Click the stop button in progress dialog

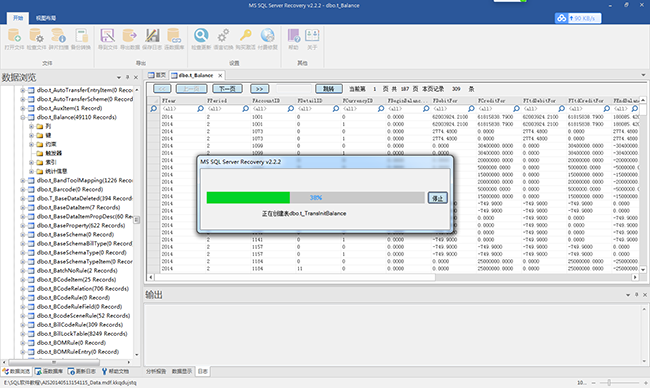tap(437, 198)
